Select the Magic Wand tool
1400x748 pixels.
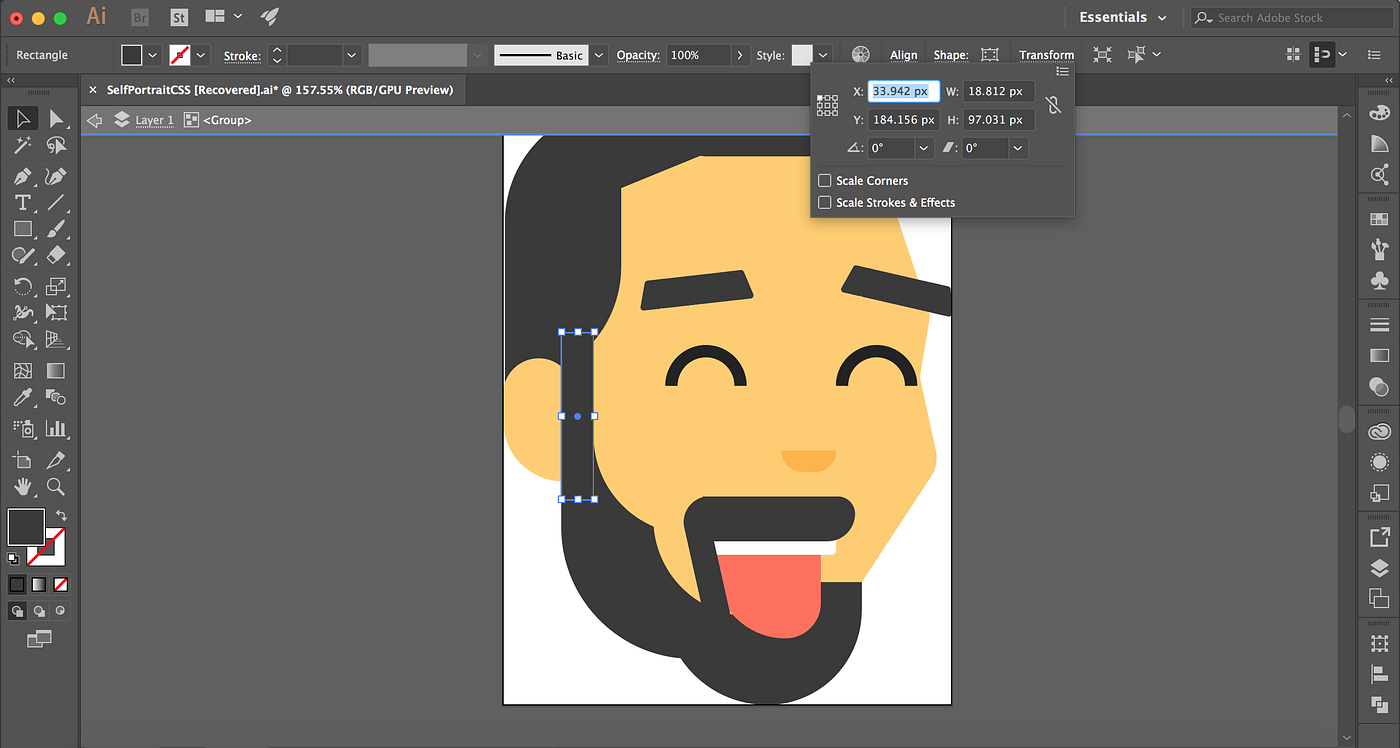click(22, 146)
